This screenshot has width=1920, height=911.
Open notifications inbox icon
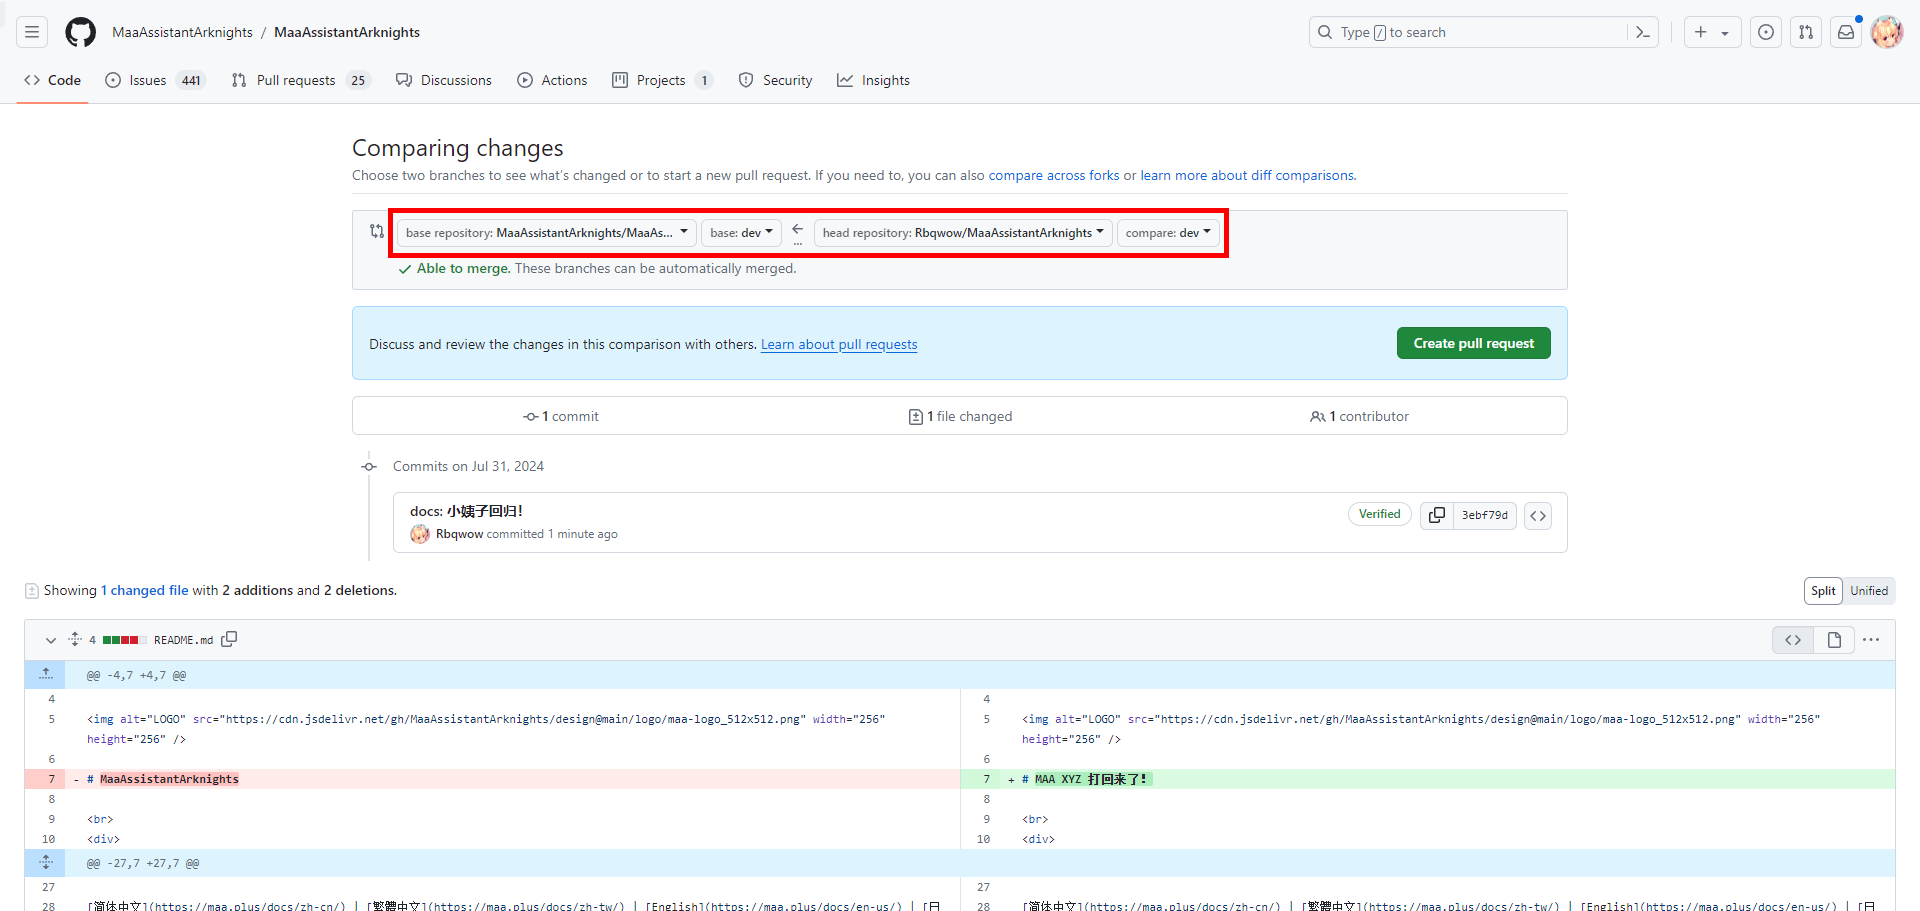point(1846,32)
